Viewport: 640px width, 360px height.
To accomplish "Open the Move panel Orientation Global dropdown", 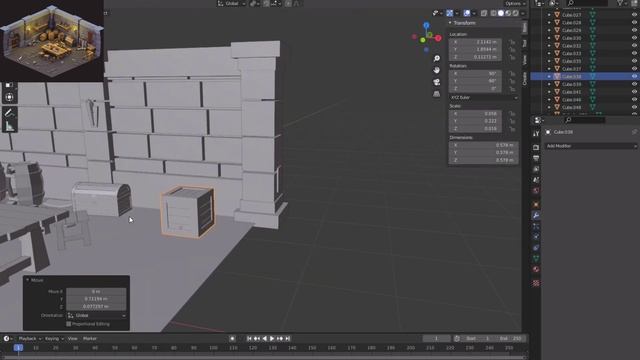I will pos(96,316).
